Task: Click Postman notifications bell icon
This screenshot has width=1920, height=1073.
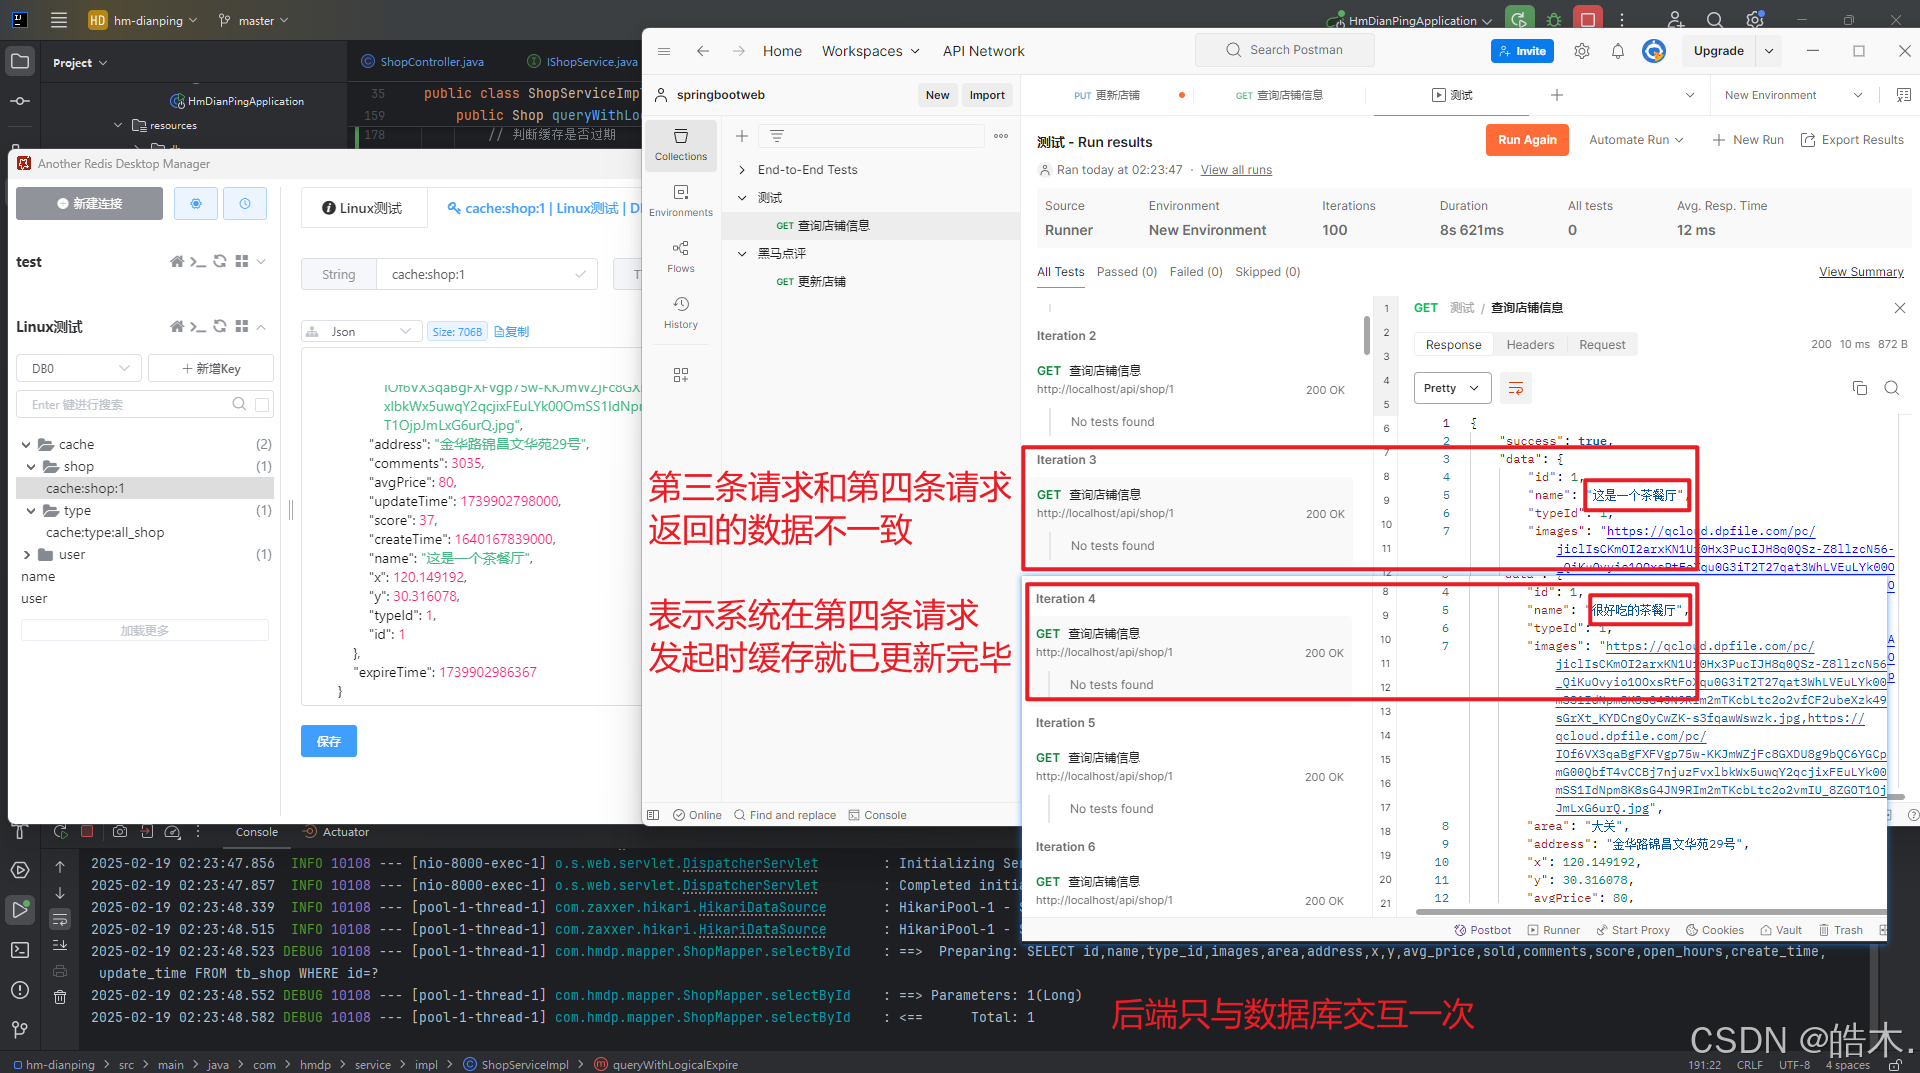Action: pos(1617,51)
